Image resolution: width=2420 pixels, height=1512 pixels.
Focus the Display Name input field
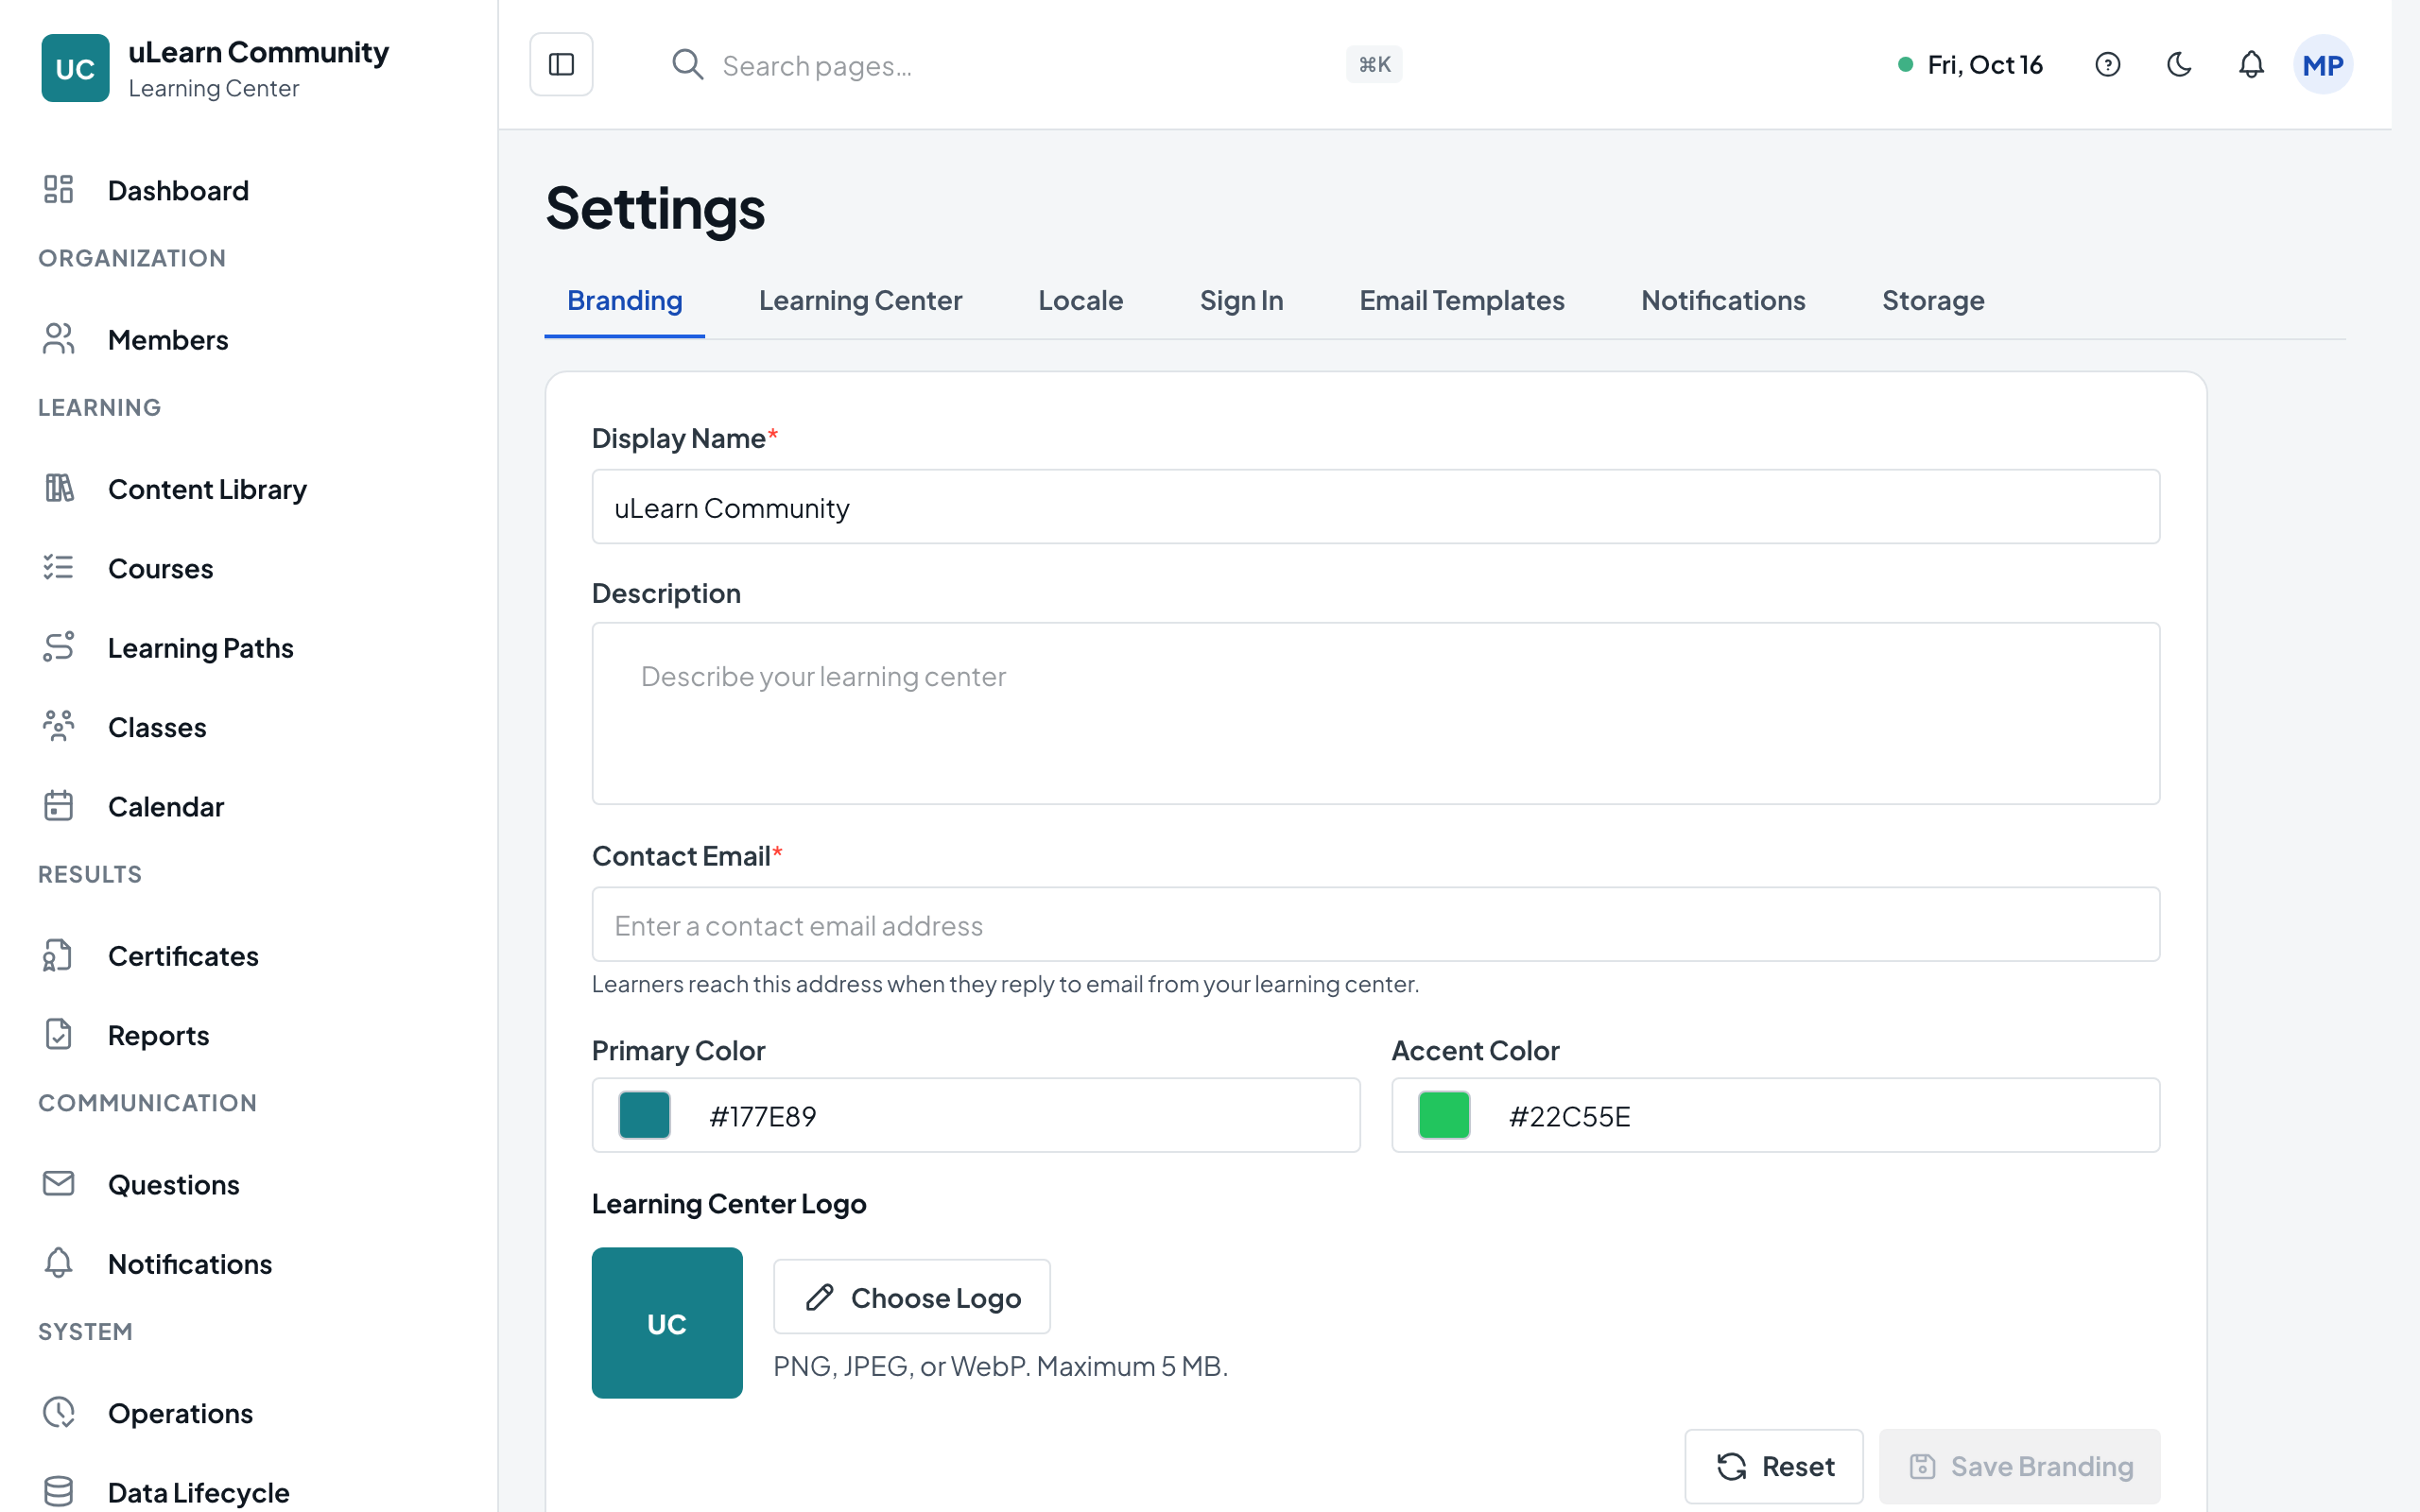1376,507
